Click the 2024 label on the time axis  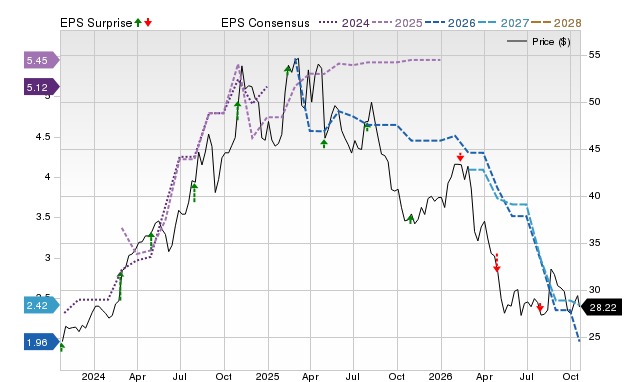coord(93,376)
